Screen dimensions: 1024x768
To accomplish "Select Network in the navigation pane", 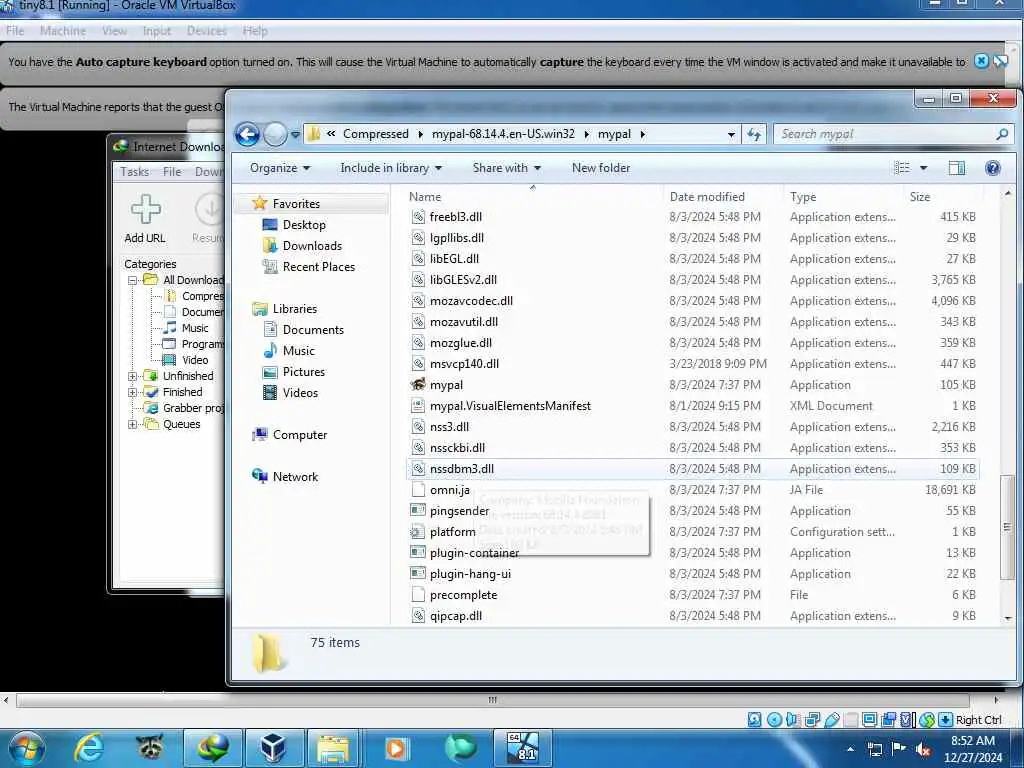I will (x=285, y=477).
